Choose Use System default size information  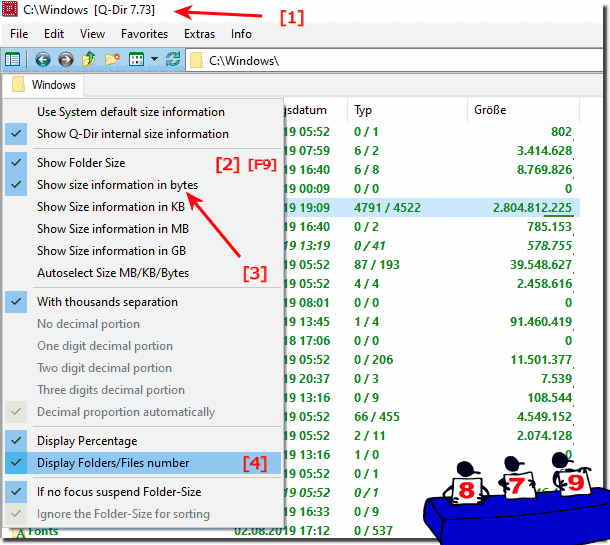pyautogui.click(x=143, y=112)
